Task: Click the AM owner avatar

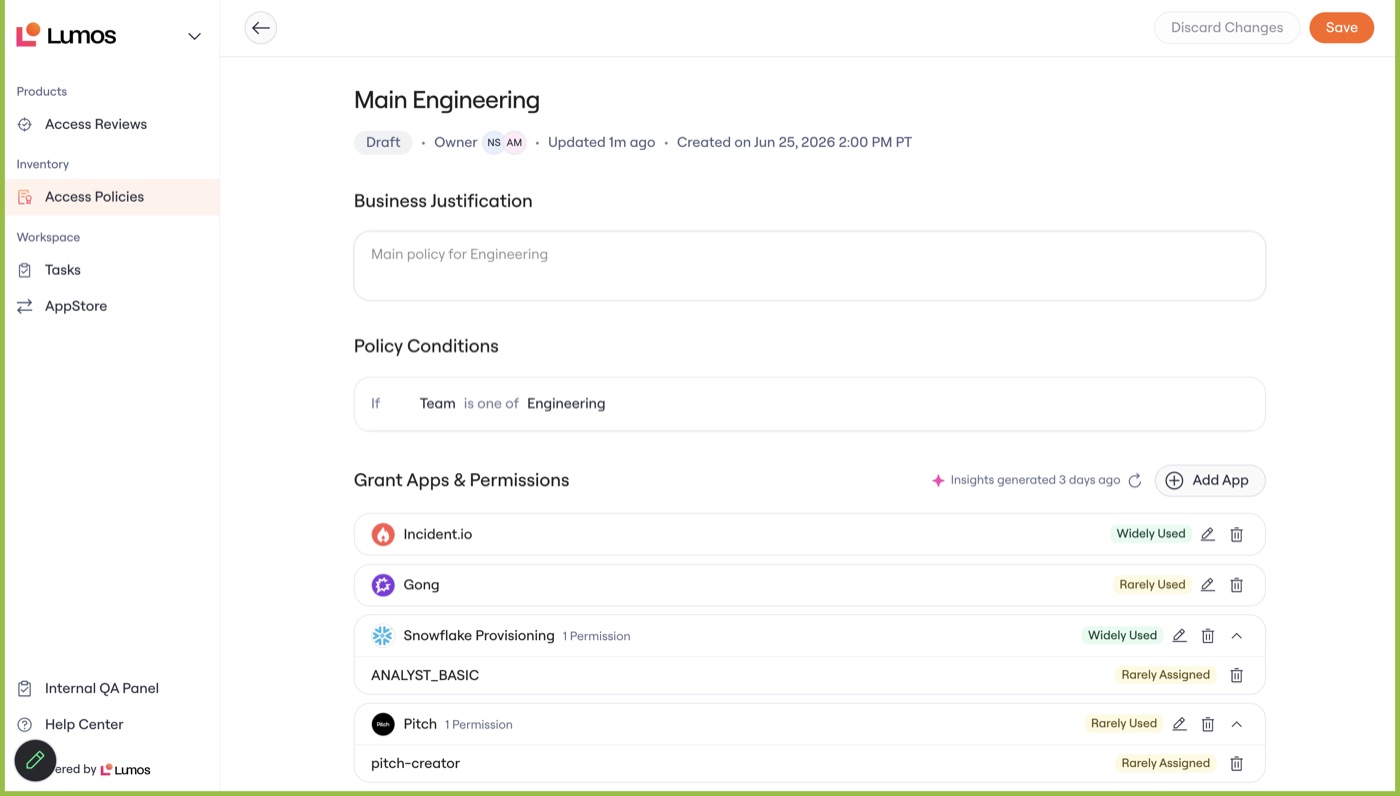Action: tap(514, 143)
